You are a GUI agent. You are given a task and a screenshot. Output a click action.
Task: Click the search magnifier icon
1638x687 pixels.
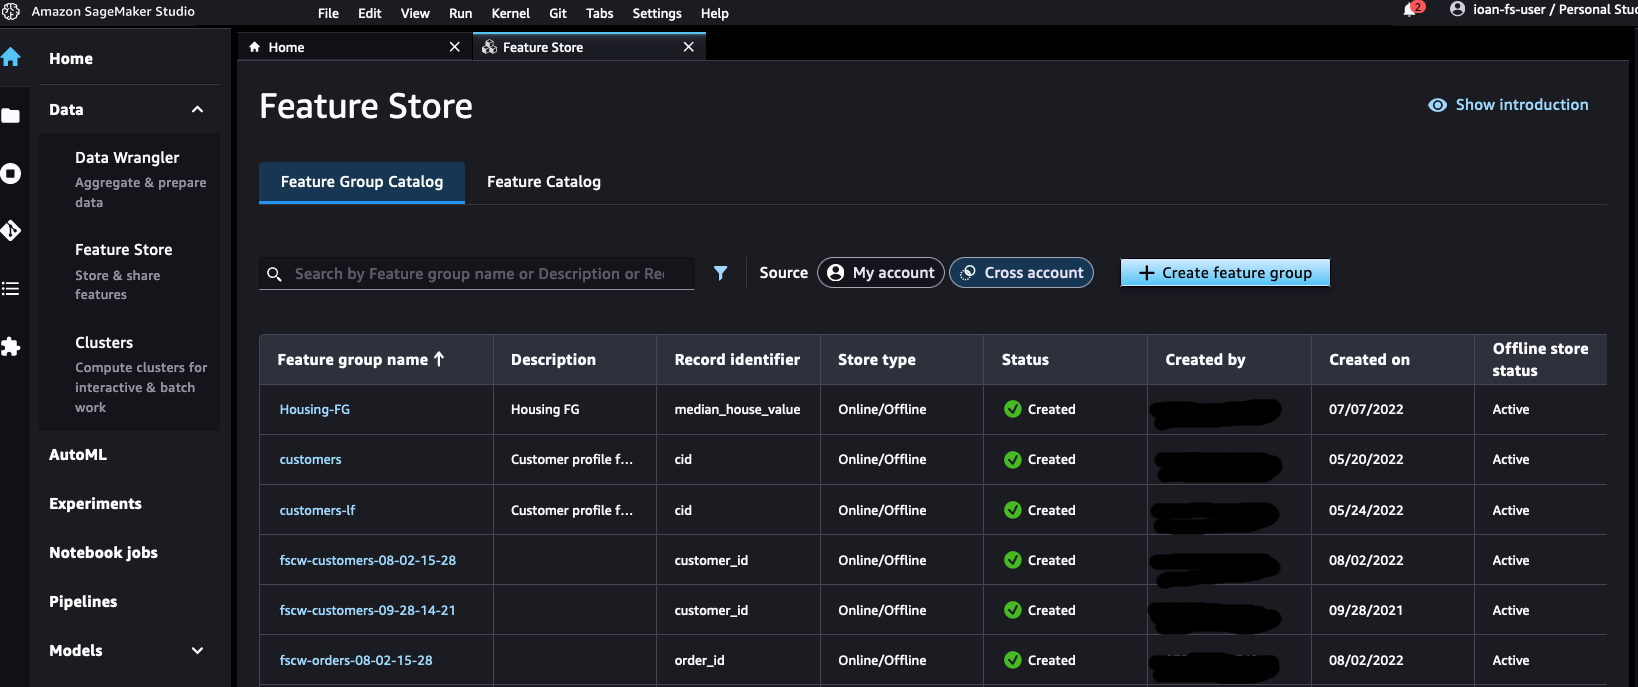pyautogui.click(x=274, y=274)
